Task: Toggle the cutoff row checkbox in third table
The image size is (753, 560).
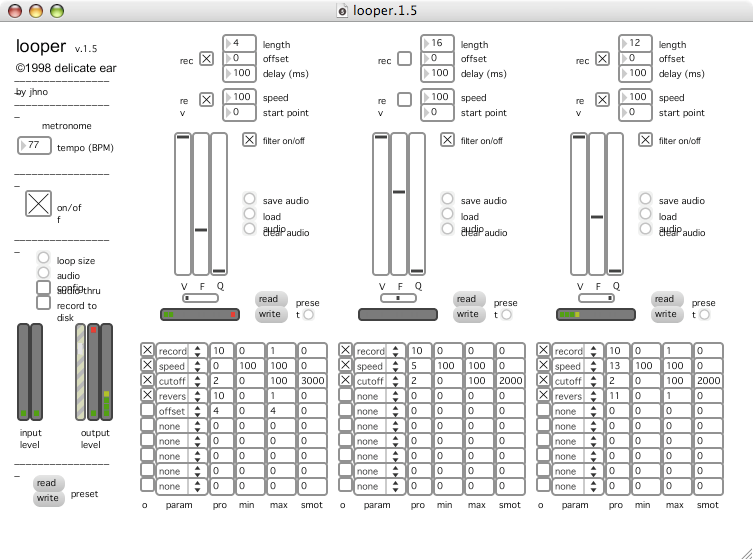Action: 543,379
